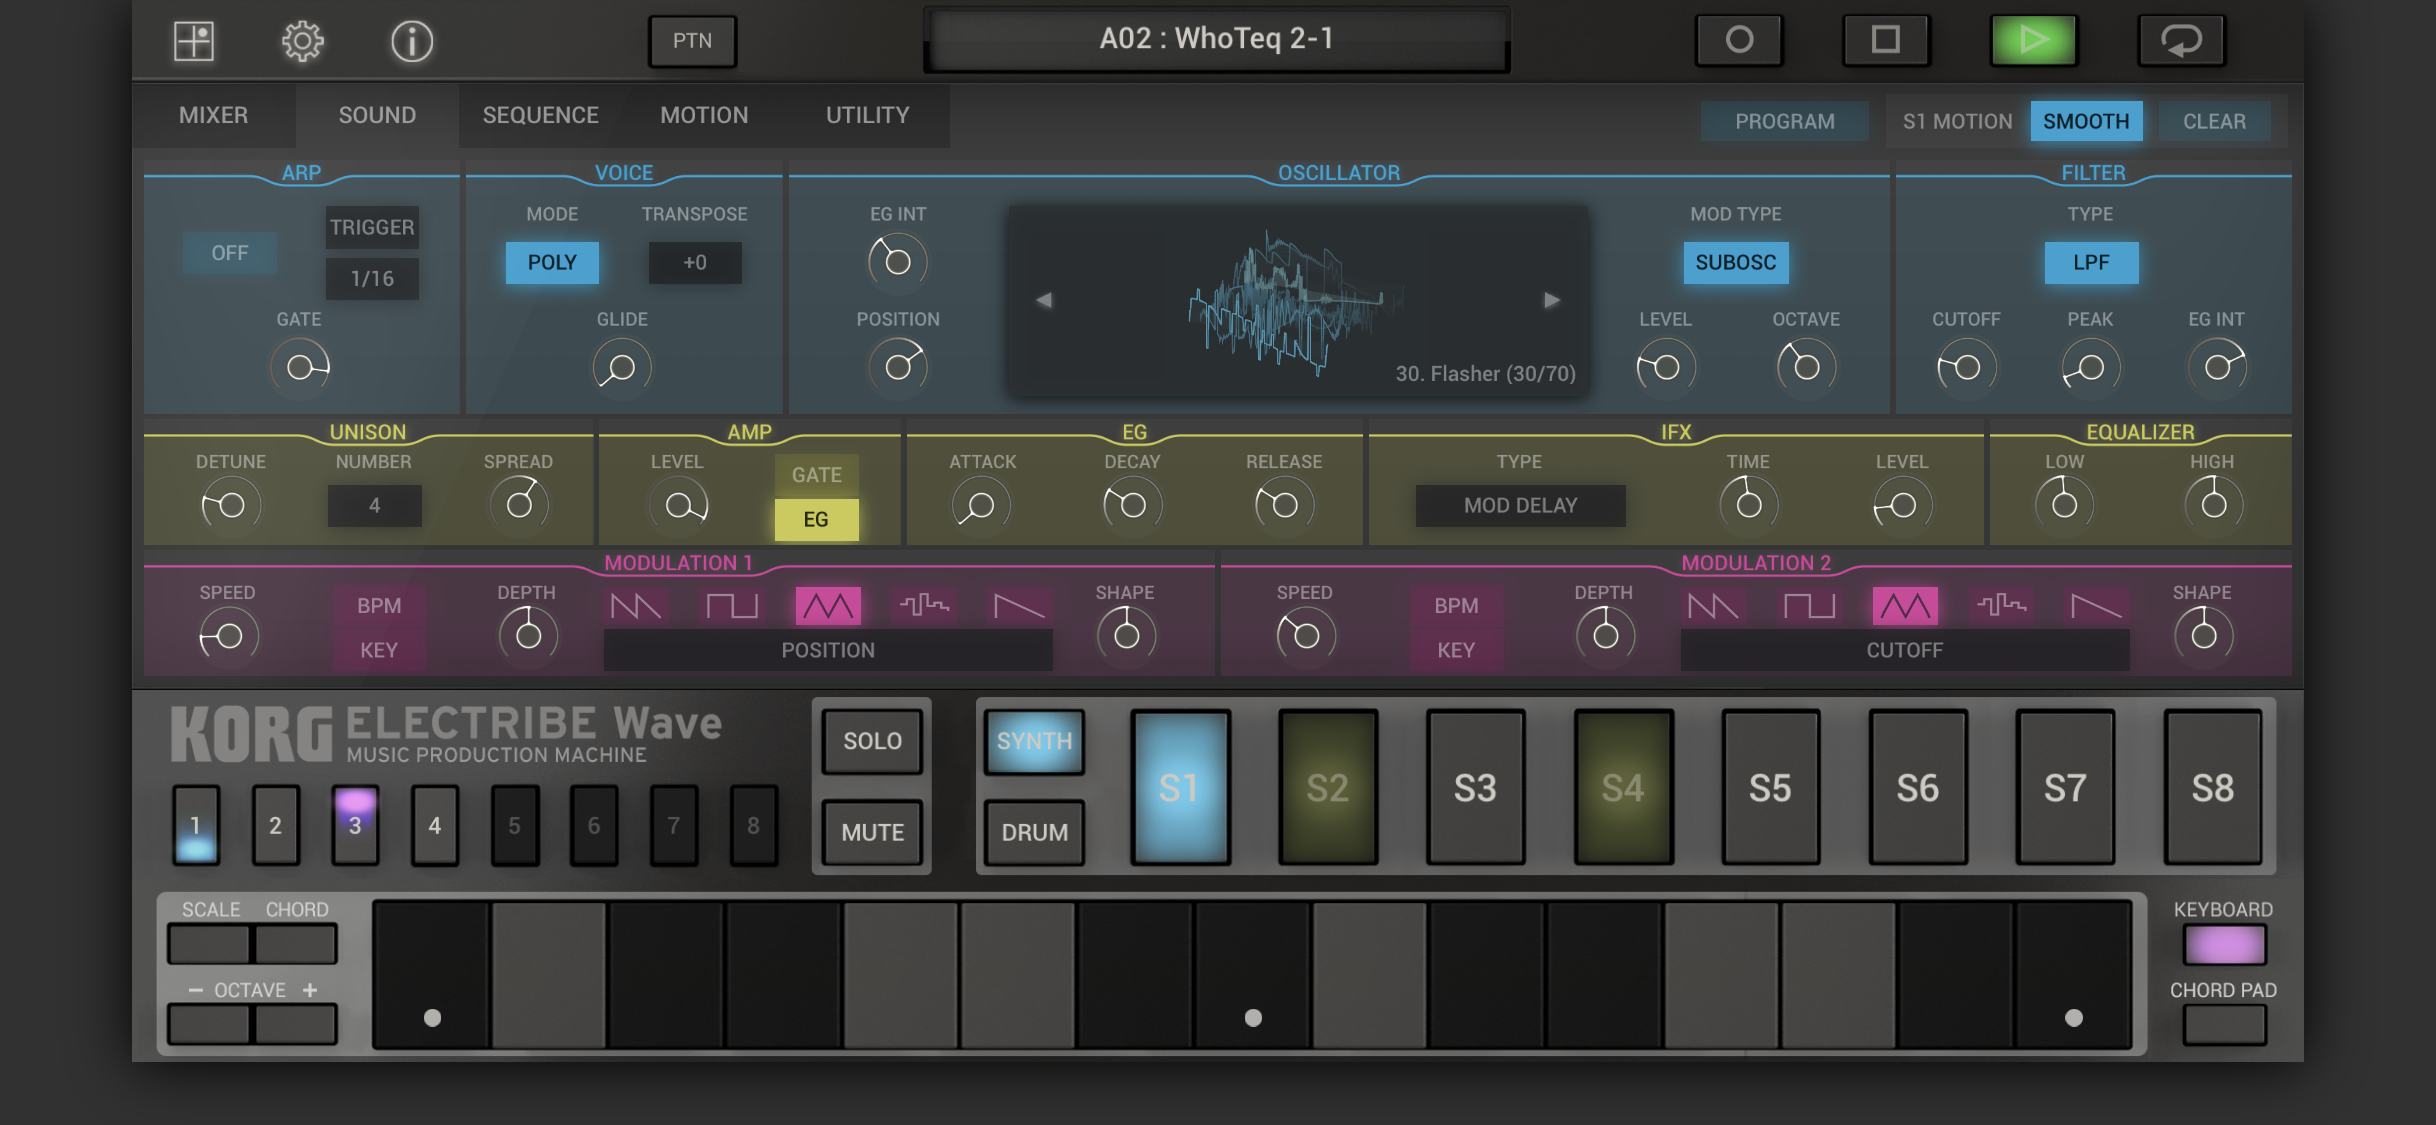Switch to the UTILITY tab
The width and height of the screenshot is (2436, 1125).
coord(868,116)
